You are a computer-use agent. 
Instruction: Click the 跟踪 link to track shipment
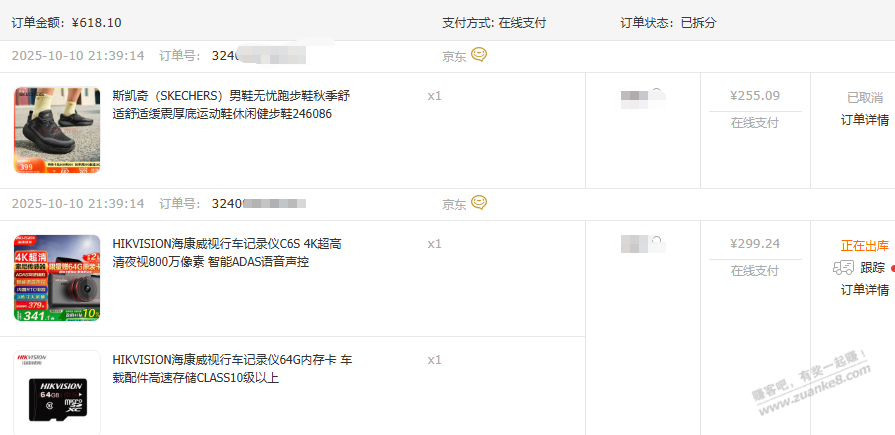tap(872, 267)
